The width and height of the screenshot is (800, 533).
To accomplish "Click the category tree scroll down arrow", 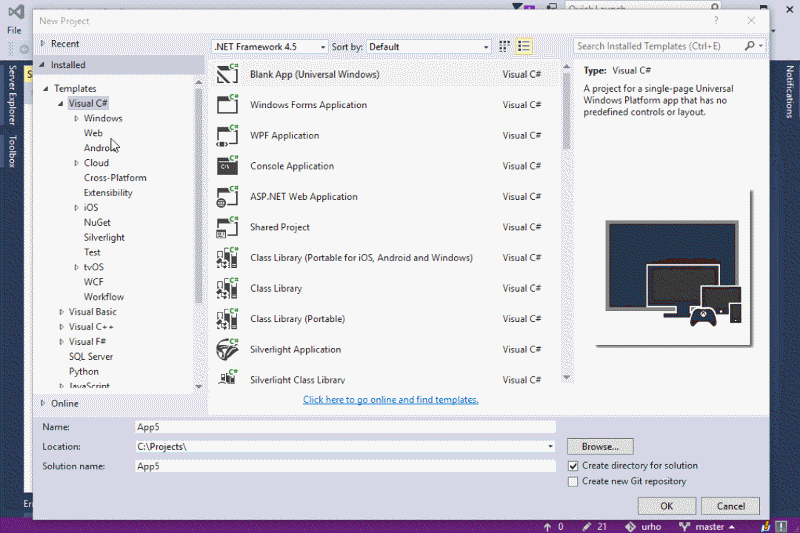I will point(198,386).
